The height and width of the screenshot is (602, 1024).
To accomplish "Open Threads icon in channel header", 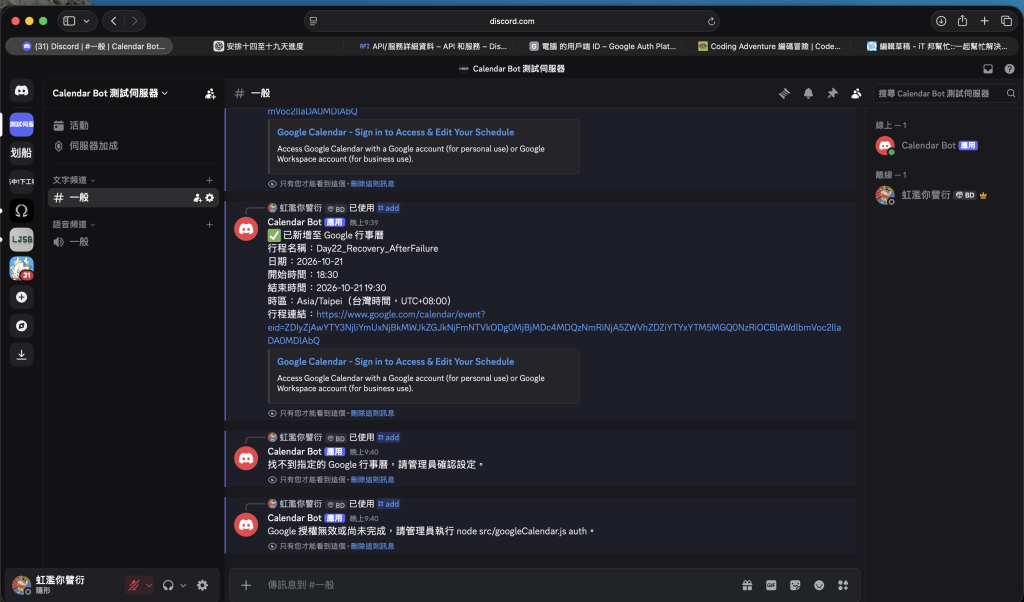I will [784, 93].
